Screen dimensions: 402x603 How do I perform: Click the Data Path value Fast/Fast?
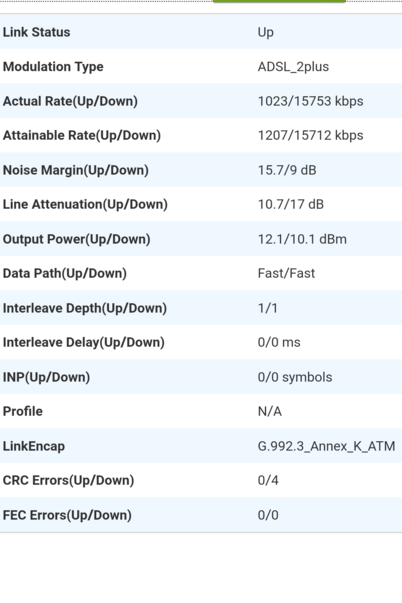click(x=286, y=273)
